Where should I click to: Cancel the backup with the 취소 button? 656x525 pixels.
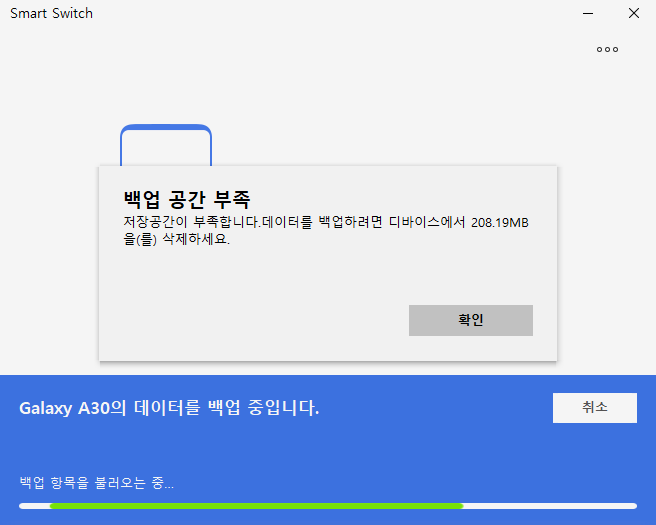(594, 407)
